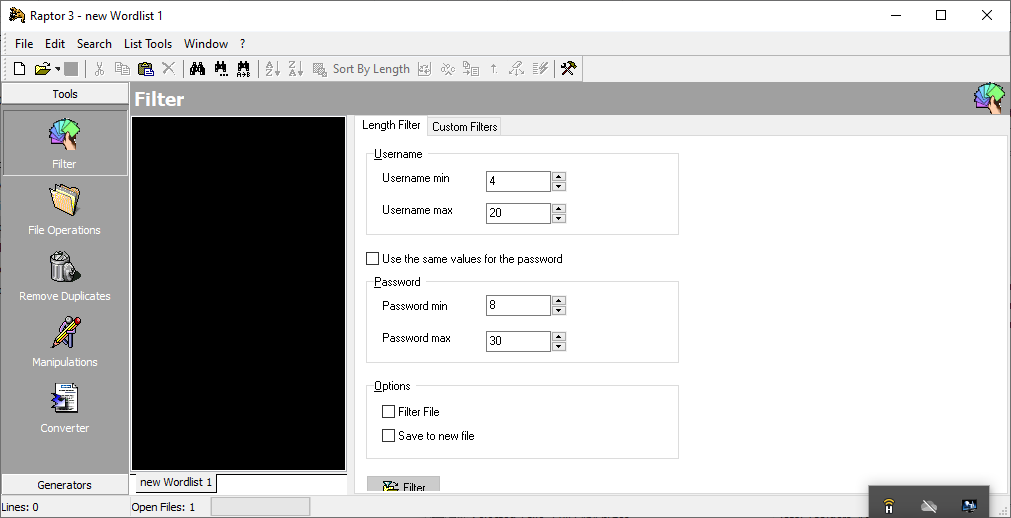This screenshot has height=518, width=1011.
Task: Click the Paste clipboard toolbar icon
Action: (145, 69)
